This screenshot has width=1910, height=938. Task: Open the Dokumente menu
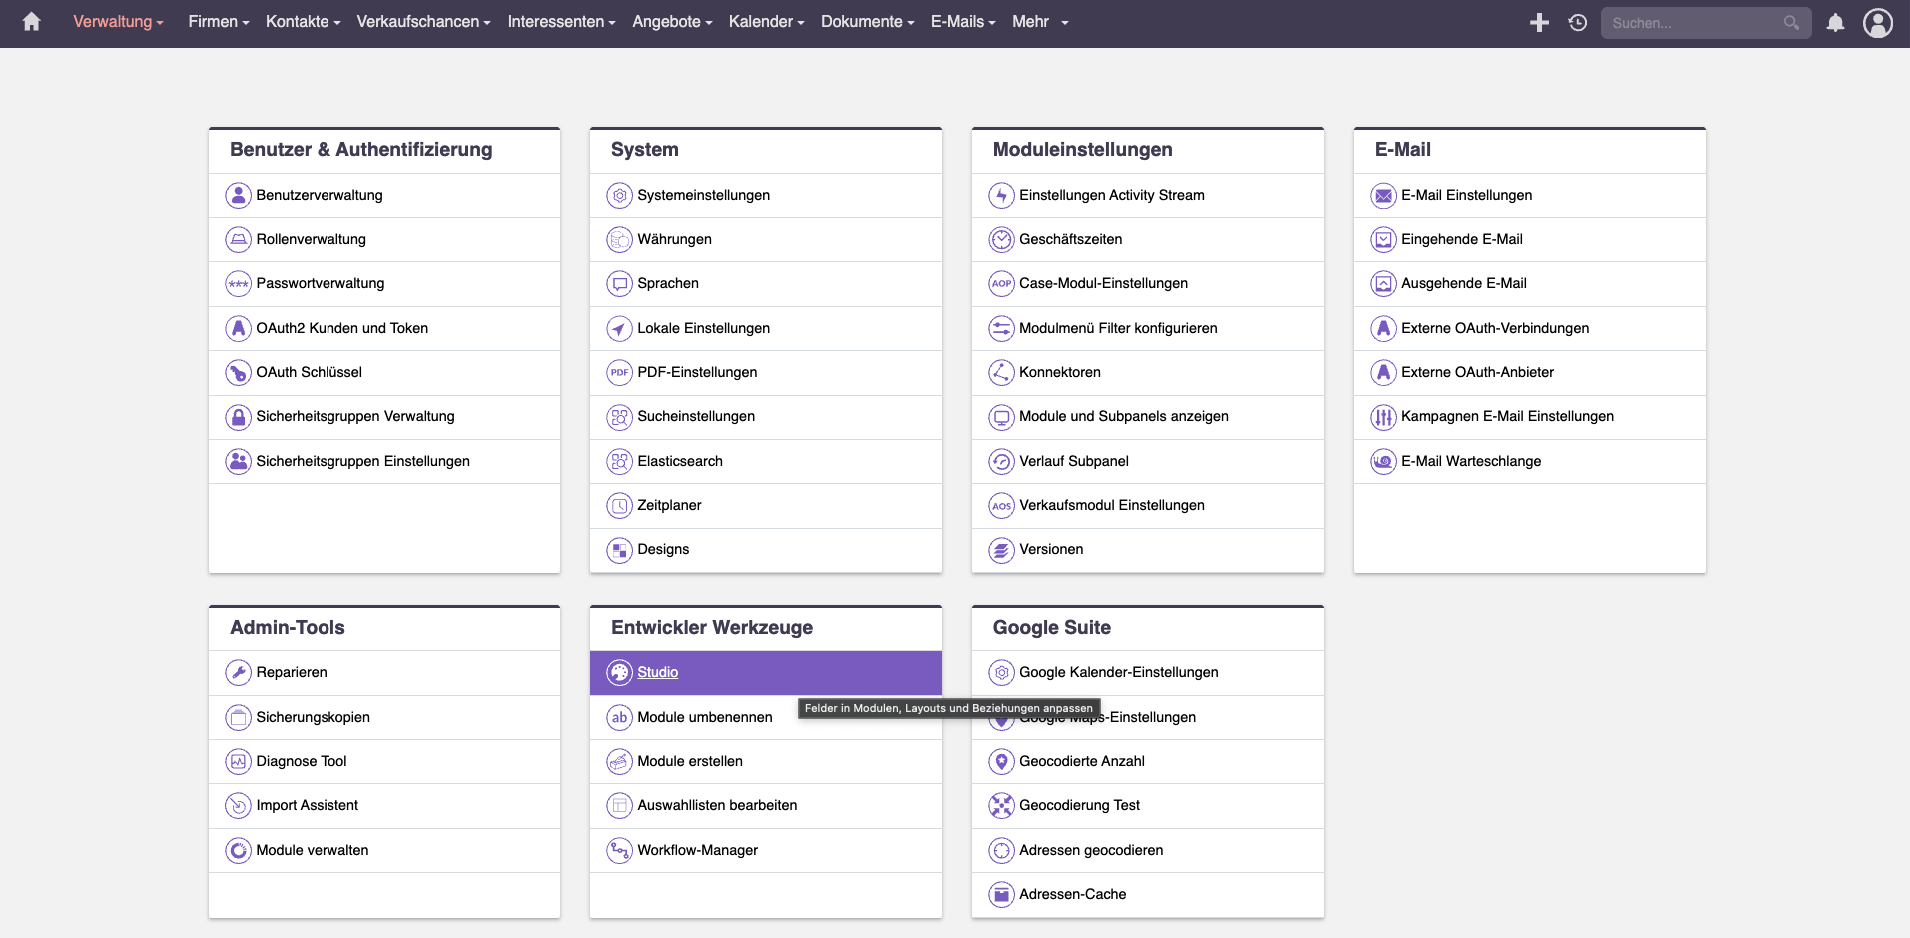pyautogui.click(x=867, y=22)
